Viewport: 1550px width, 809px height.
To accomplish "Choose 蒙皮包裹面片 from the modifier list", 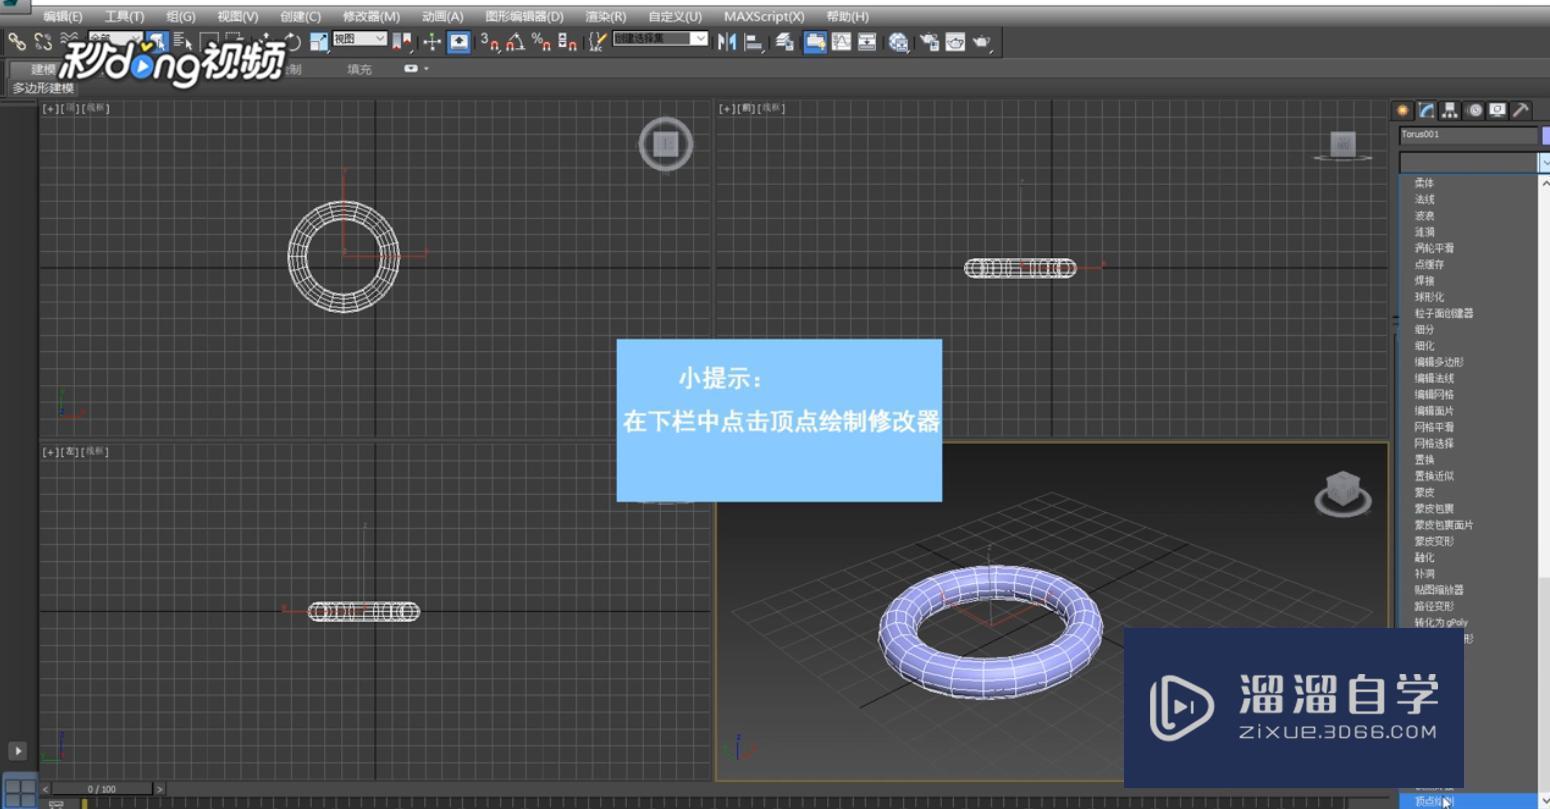I will pyautogui.click(x=1444, y=525).
